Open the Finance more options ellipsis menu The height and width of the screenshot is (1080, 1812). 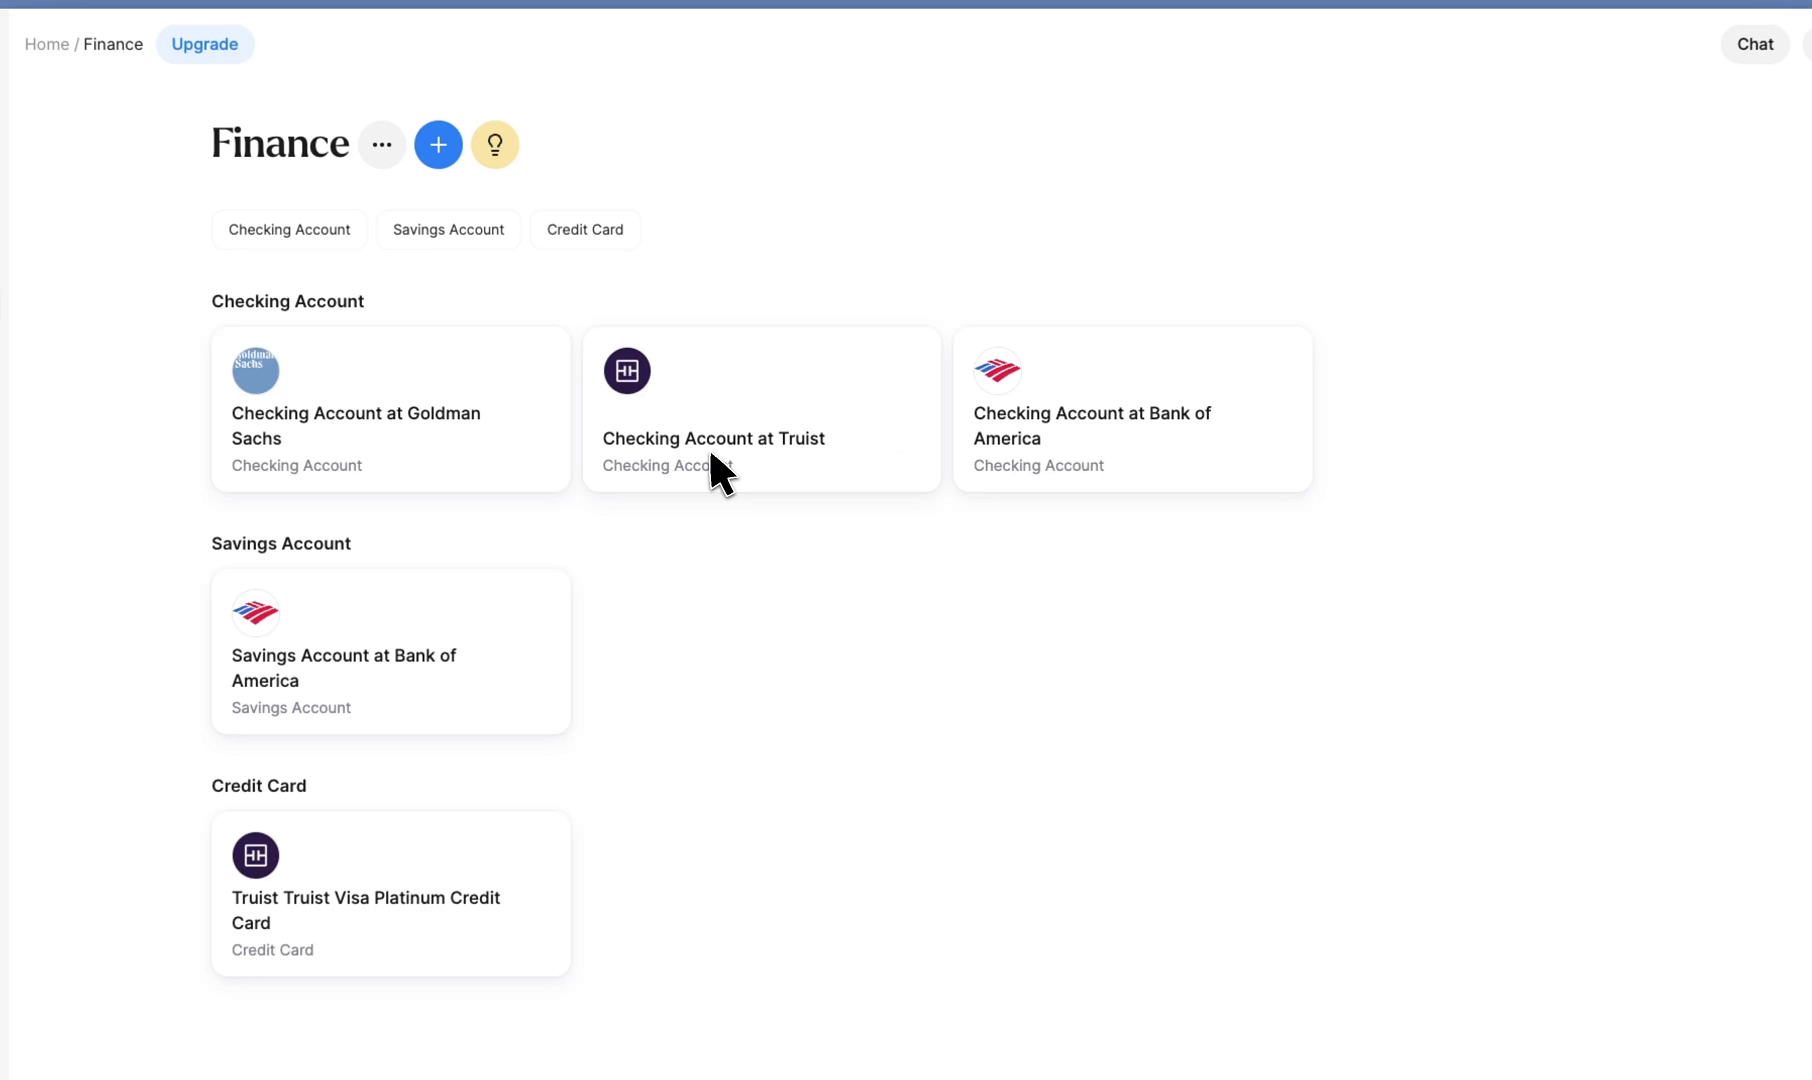pyautogui.click(x=382, y=145)
